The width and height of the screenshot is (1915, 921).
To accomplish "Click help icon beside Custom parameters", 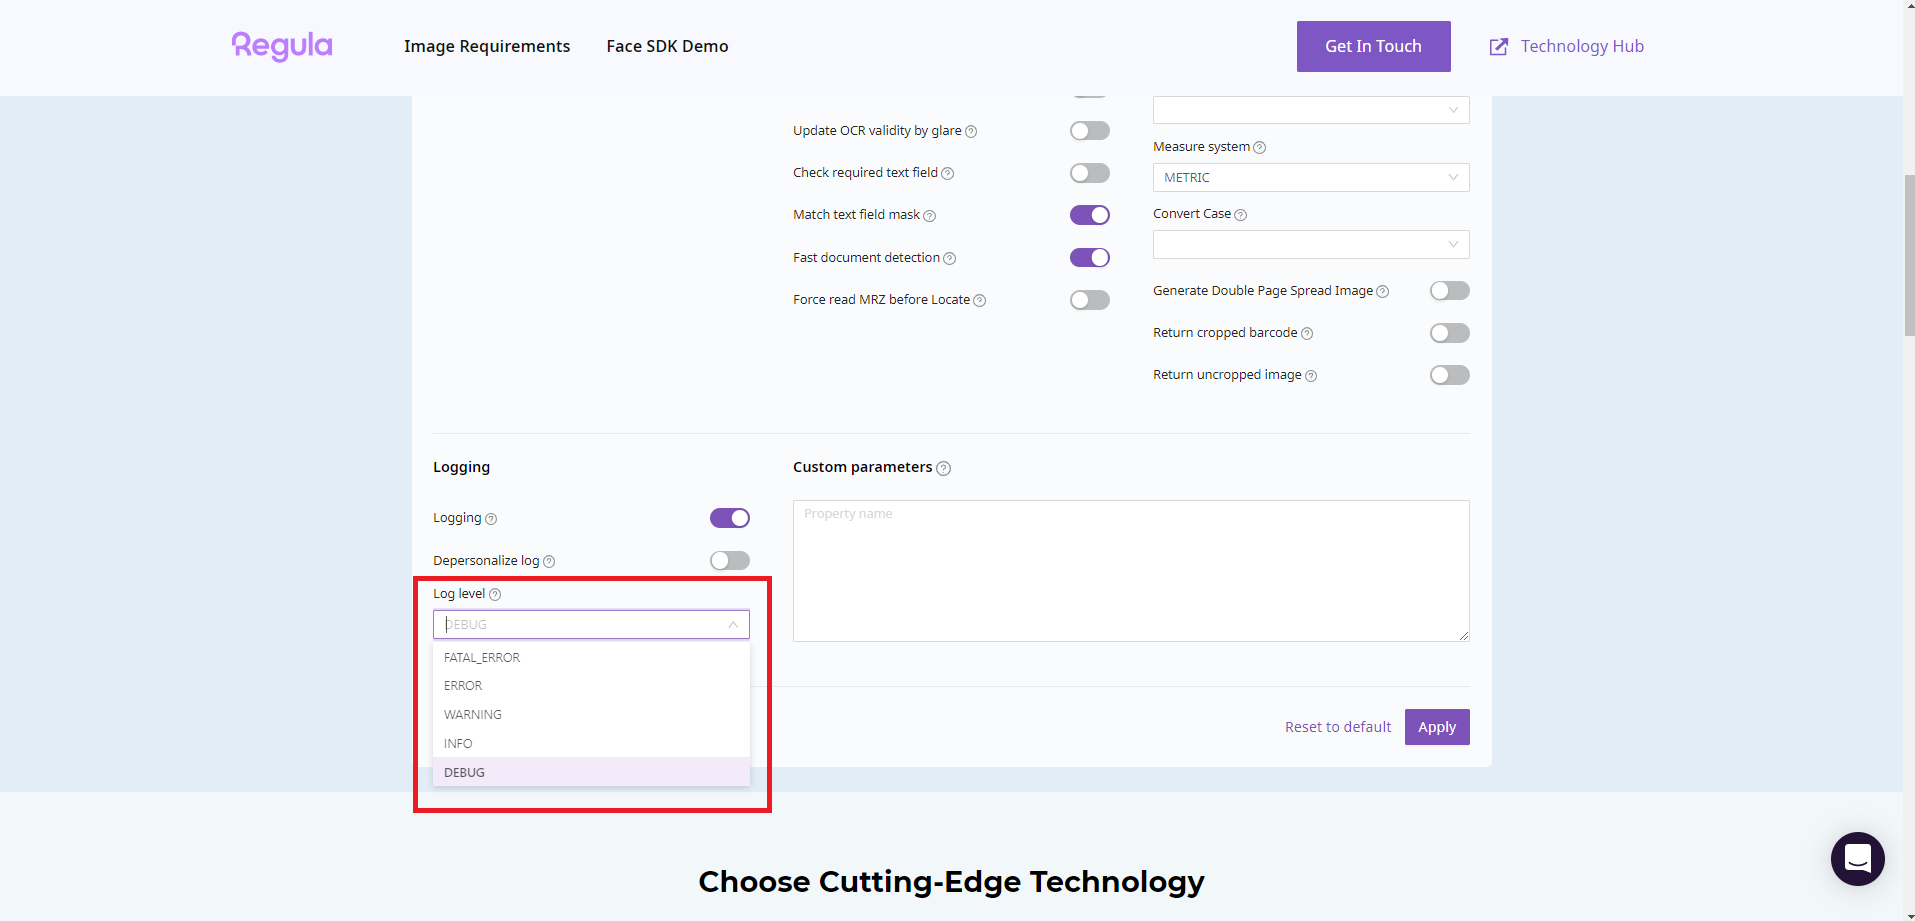I will click(943, 468).
